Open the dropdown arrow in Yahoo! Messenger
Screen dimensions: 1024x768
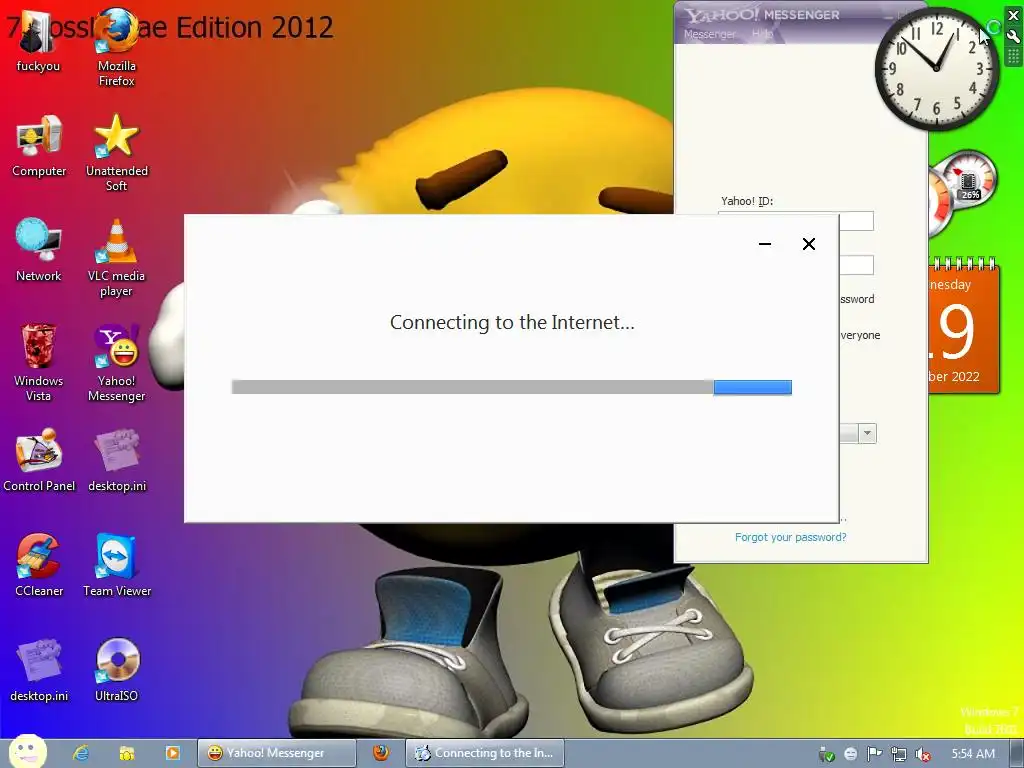[867, 433]
